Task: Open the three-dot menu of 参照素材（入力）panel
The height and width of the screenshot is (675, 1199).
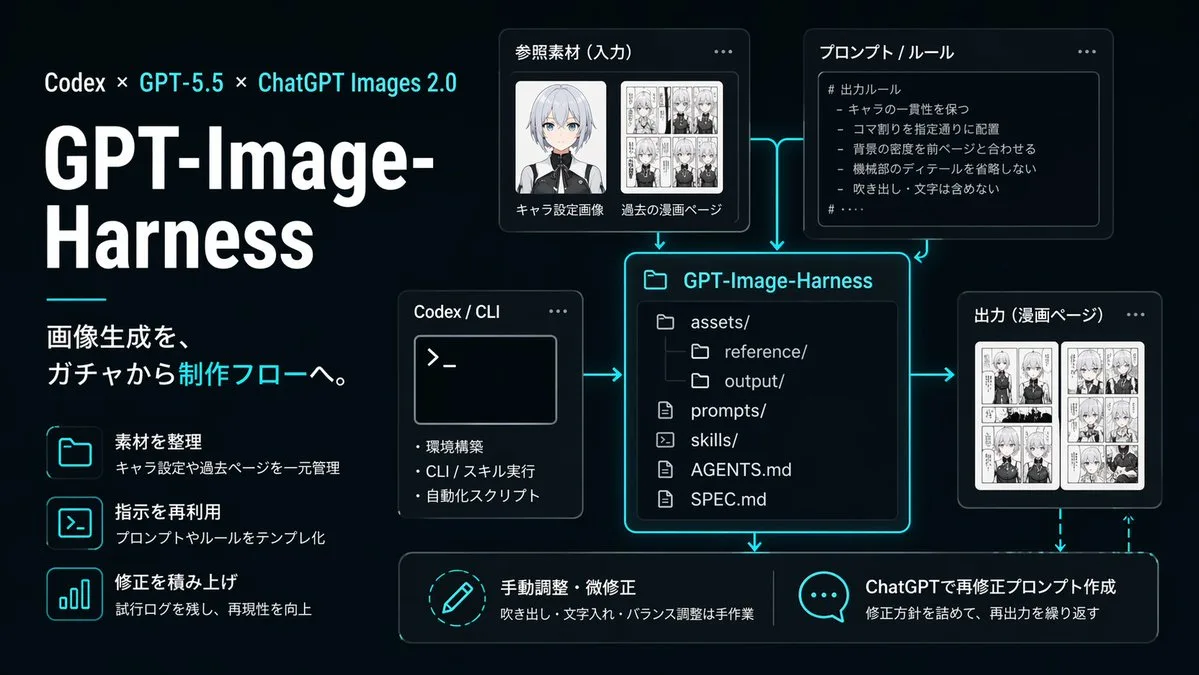Action: pyautogui.click(x=723, y=52)
